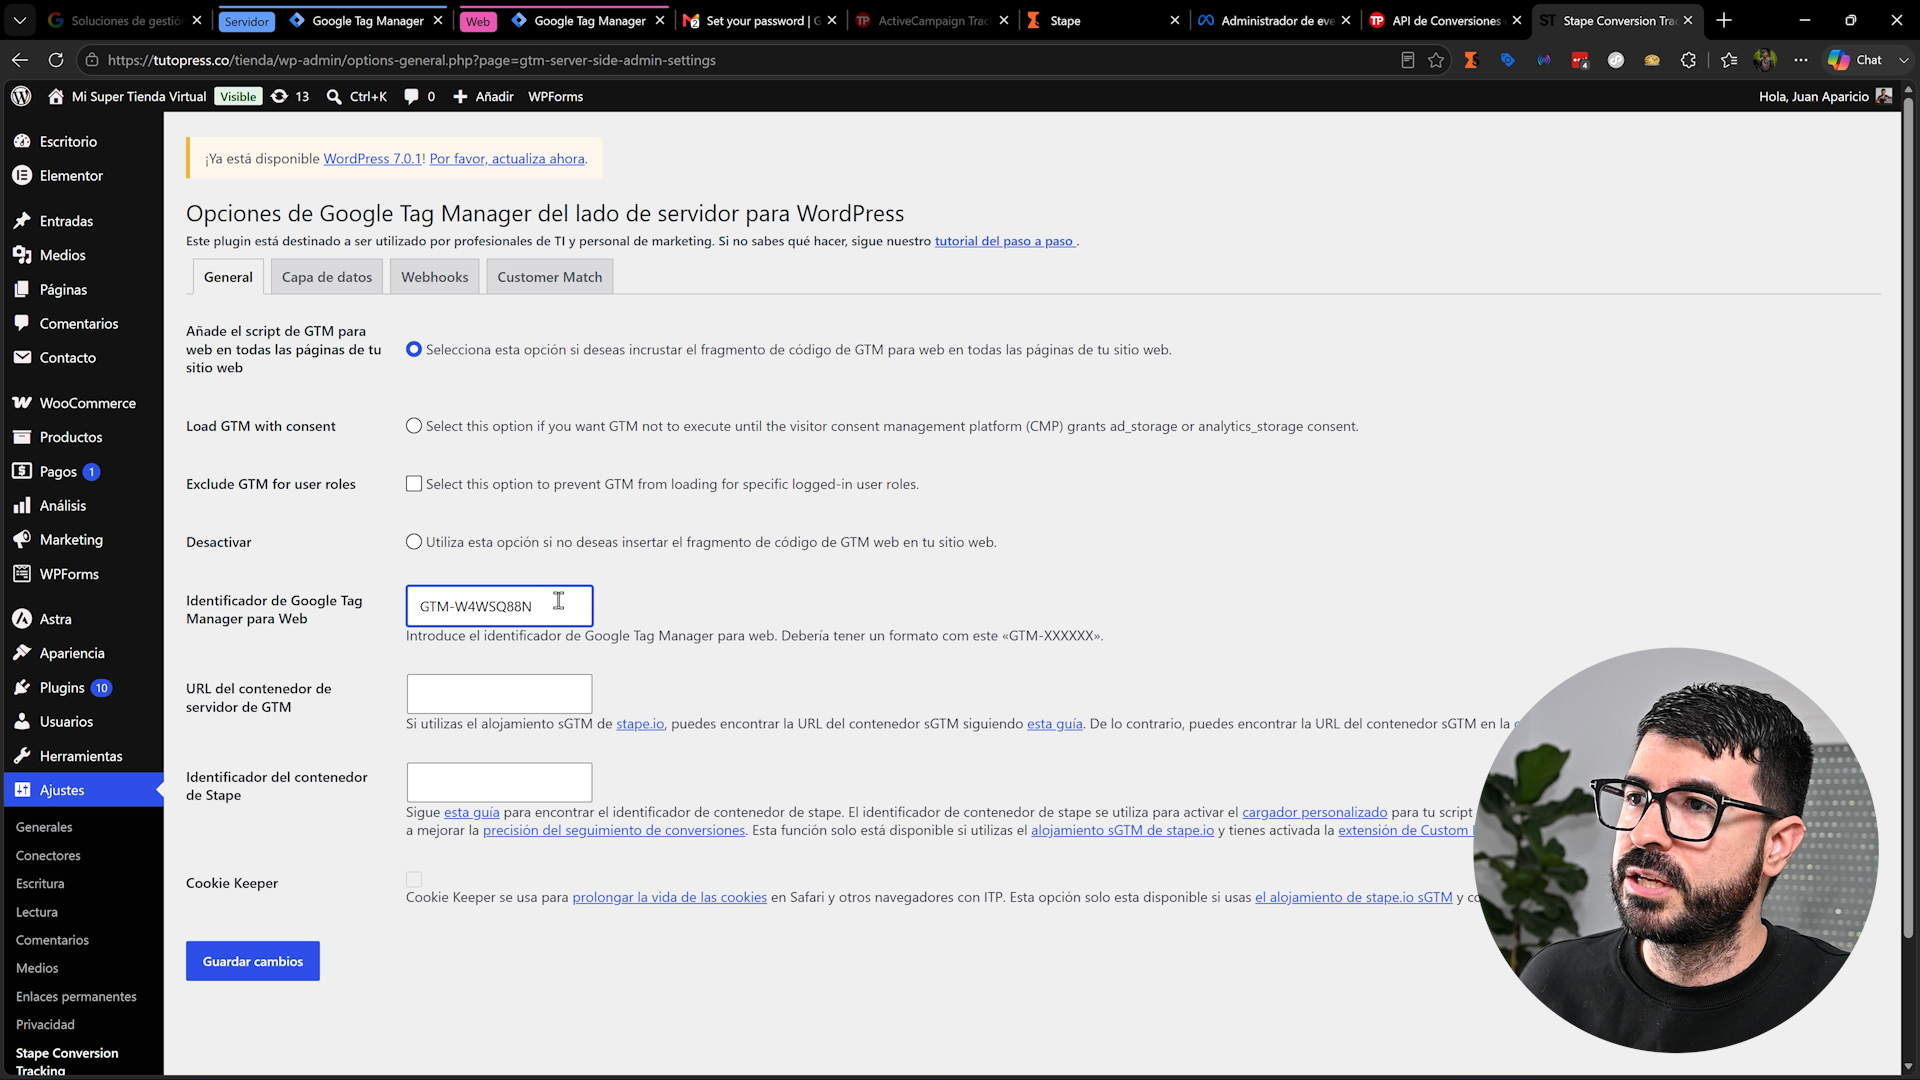The image size is (1920, 1080).
Task: Open Medios library in main sidebar
Action: click(62, 255)
